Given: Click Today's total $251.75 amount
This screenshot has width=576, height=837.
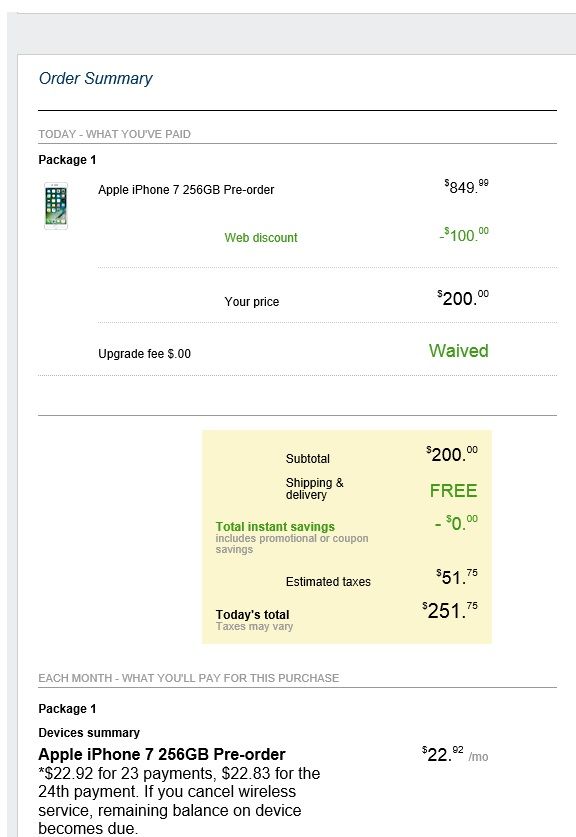Looking at the screenshot, I should click(x=449, y=610).
